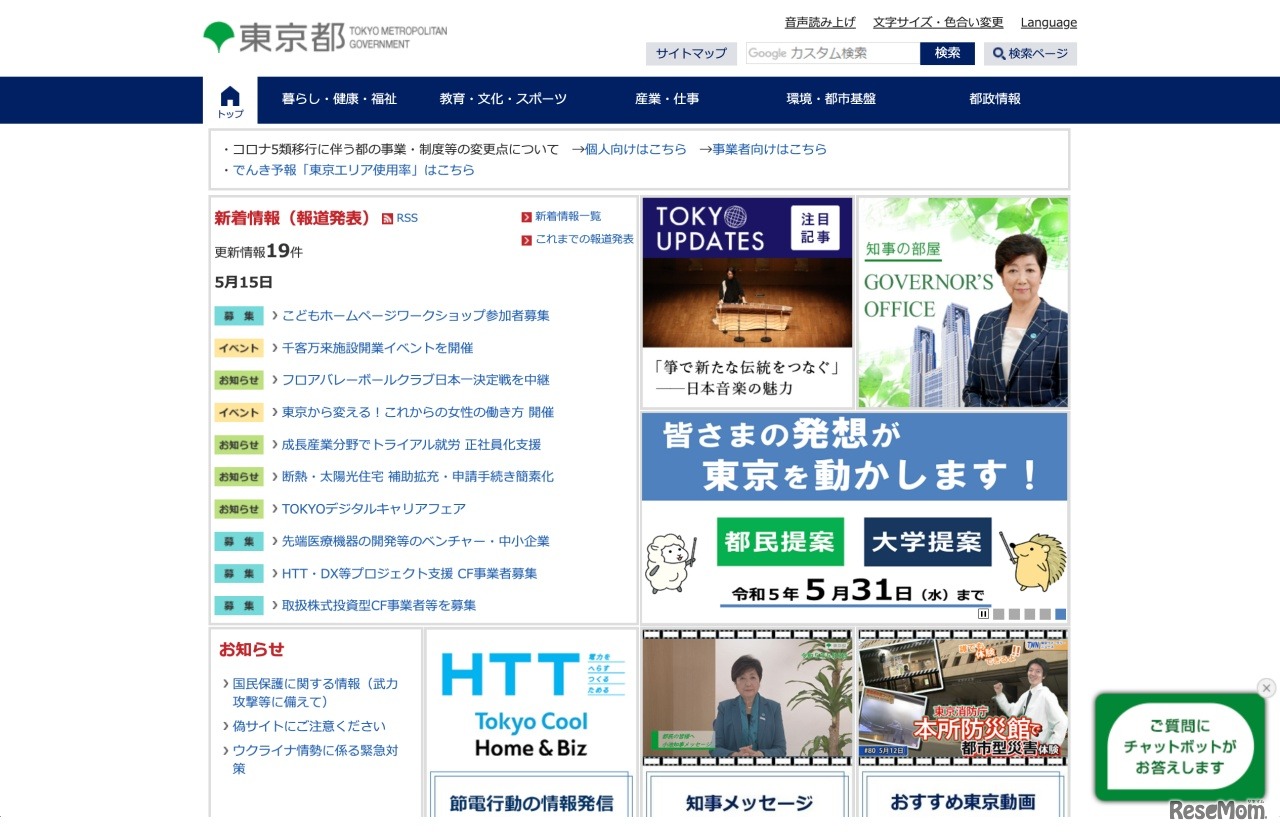Open TOKYOデジタルキャリアフェア news link

(x=374, y=509)
